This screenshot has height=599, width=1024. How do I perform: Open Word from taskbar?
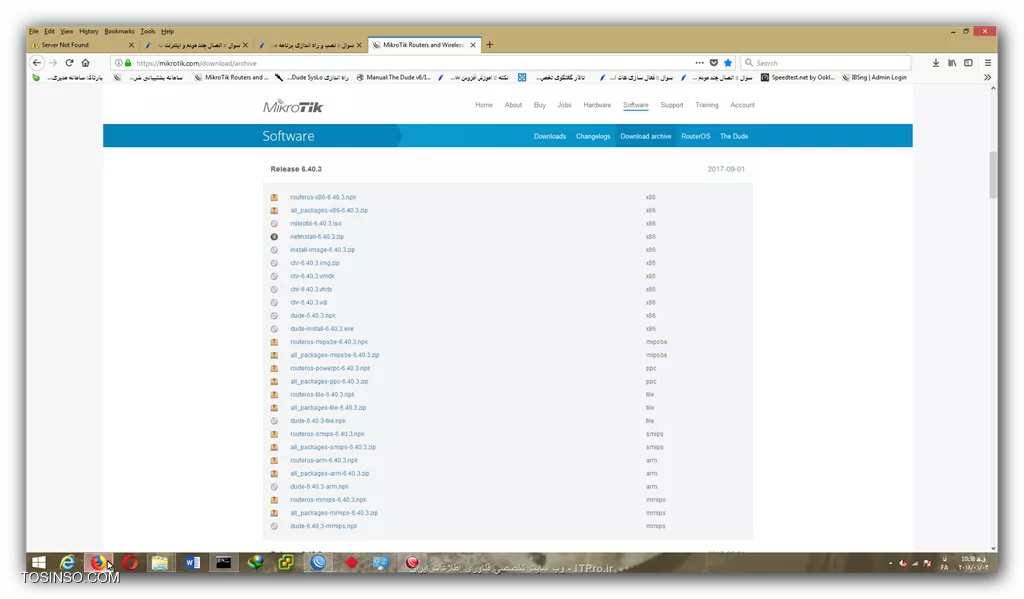(x=192, y=562)
